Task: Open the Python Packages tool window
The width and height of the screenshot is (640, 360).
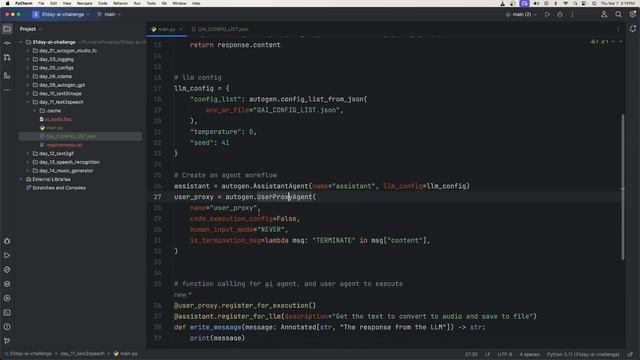Action: [7, 284]
